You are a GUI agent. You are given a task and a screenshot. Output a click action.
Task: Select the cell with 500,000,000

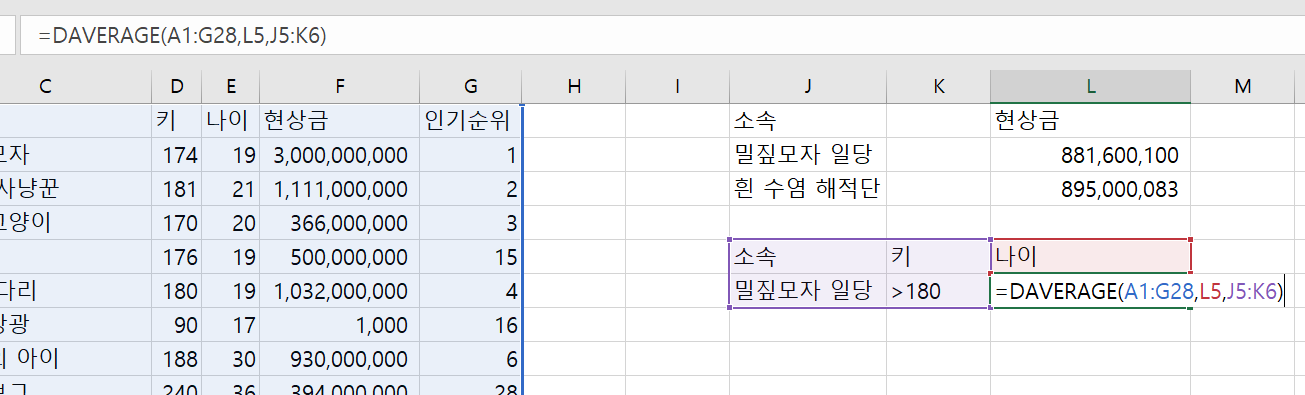click(339, 257)
